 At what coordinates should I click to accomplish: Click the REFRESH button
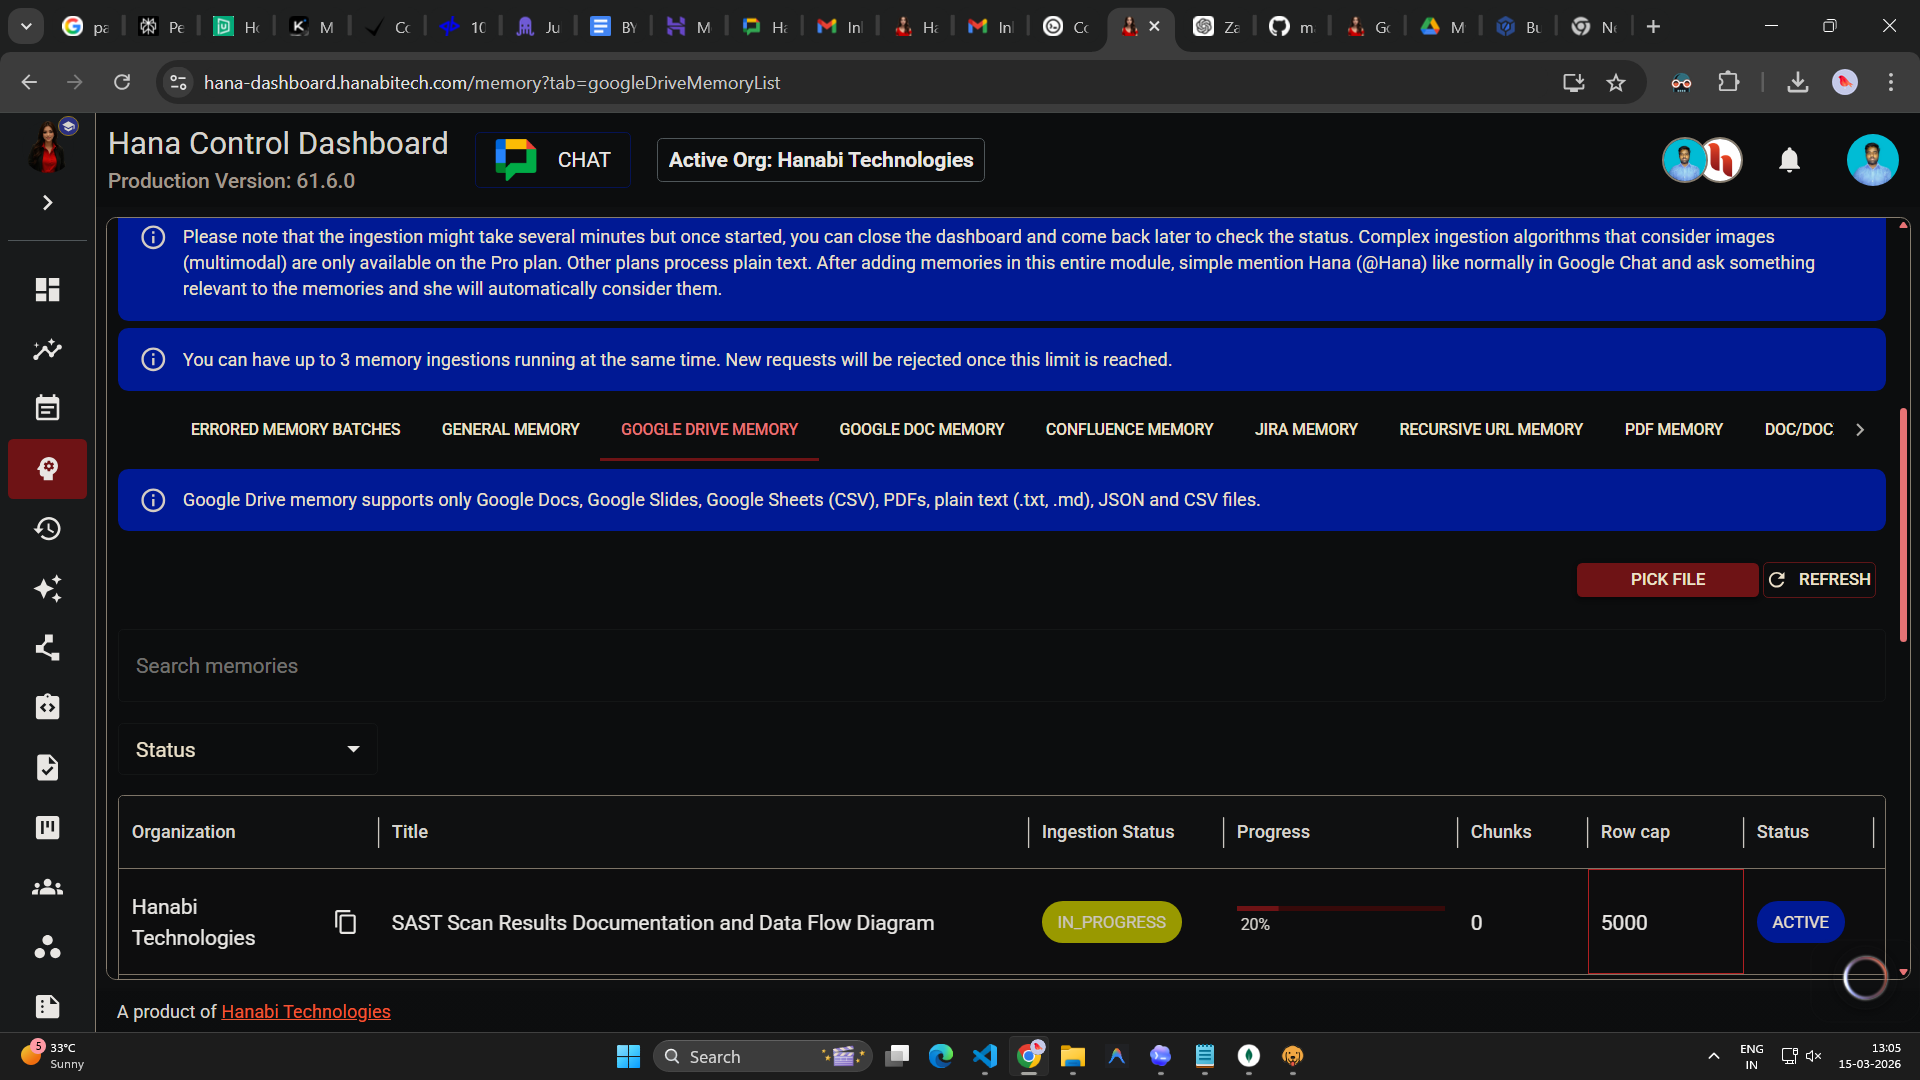tap(1819, 579)
